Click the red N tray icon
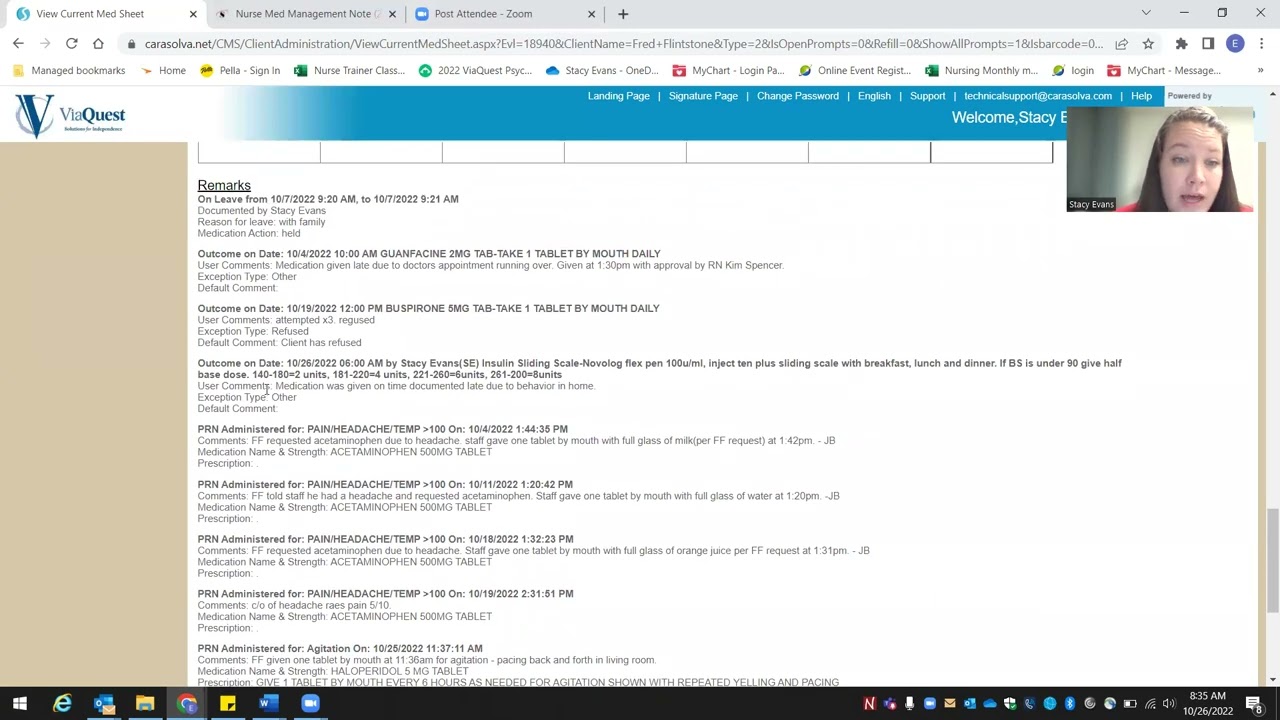 [869, 704]
